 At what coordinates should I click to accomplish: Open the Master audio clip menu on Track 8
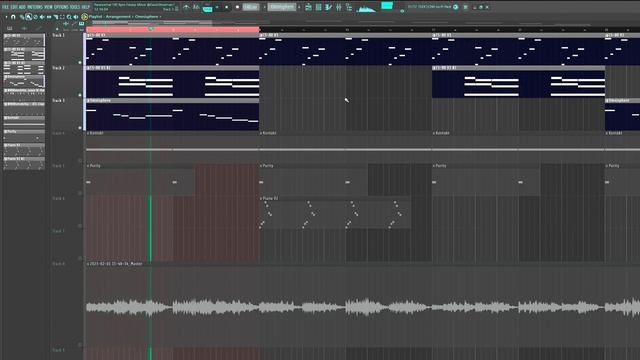88,264
